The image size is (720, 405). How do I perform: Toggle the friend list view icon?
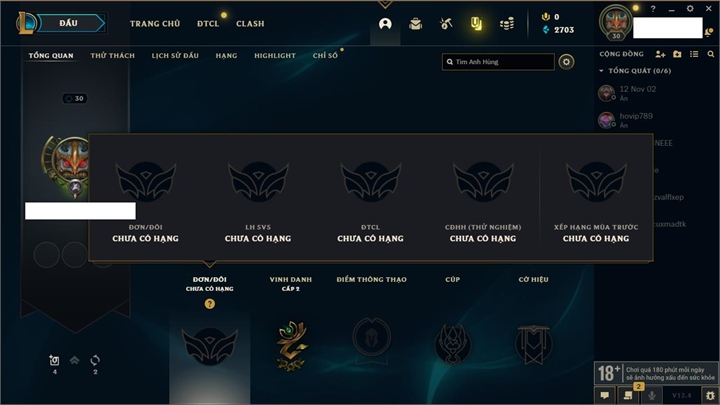[694, 54]
